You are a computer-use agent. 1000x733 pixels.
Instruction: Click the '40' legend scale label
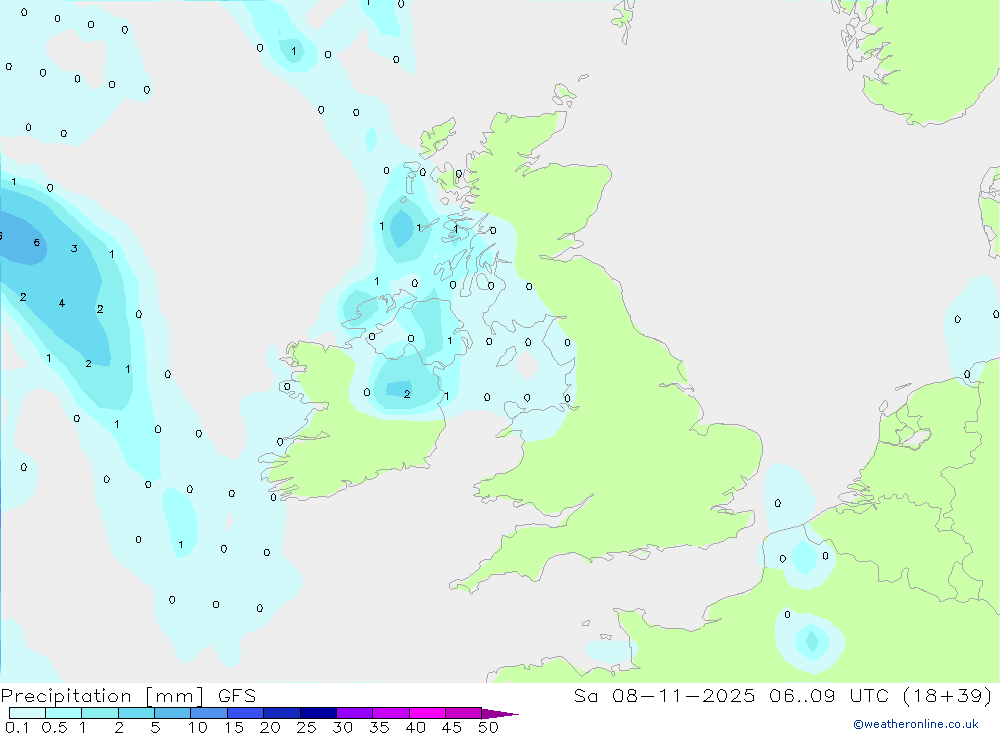point(415,727)
